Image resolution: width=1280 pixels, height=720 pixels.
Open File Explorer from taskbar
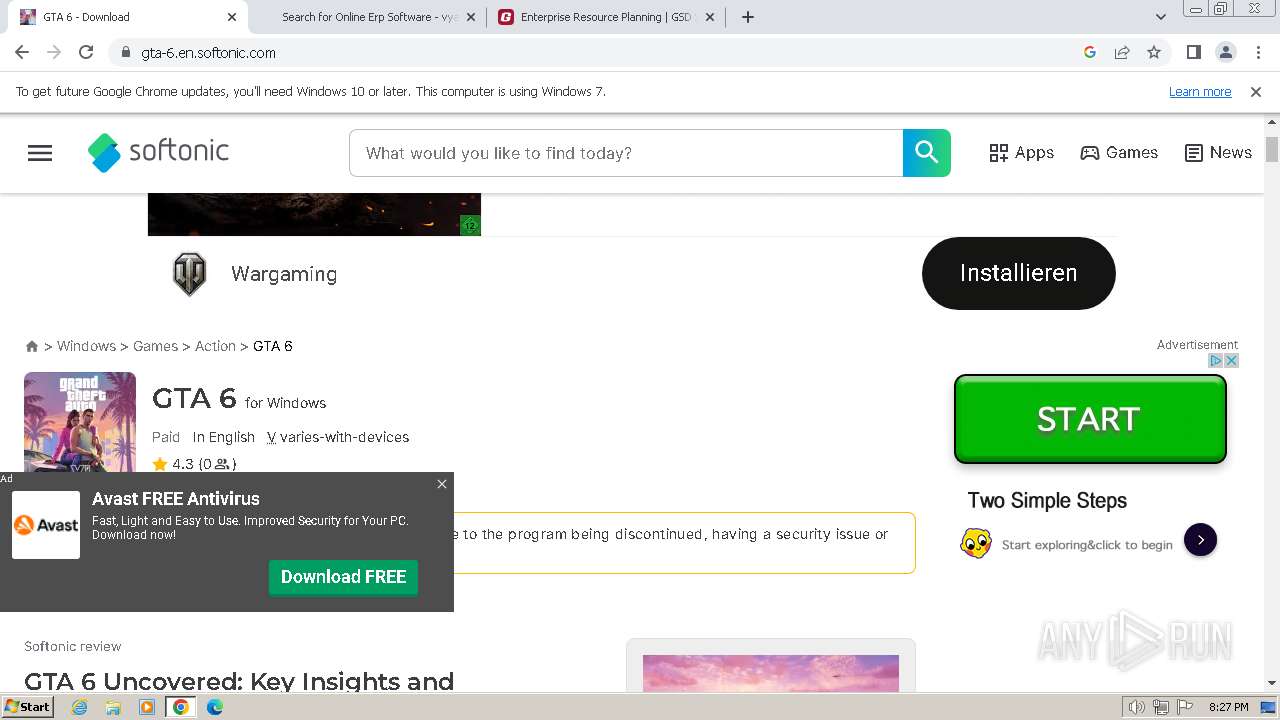(113, 707)
